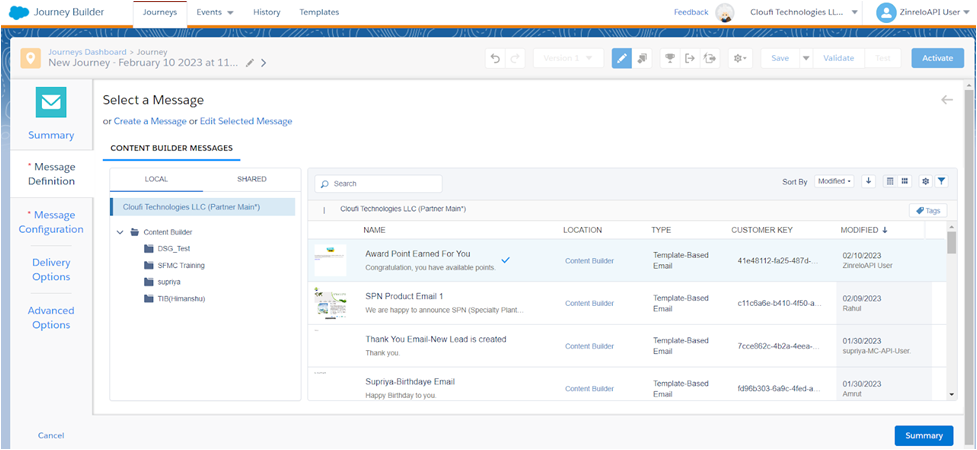This screenshot has width=977, height=450.
Task: Click the exit criteria icon
Action: click(690, 58)
